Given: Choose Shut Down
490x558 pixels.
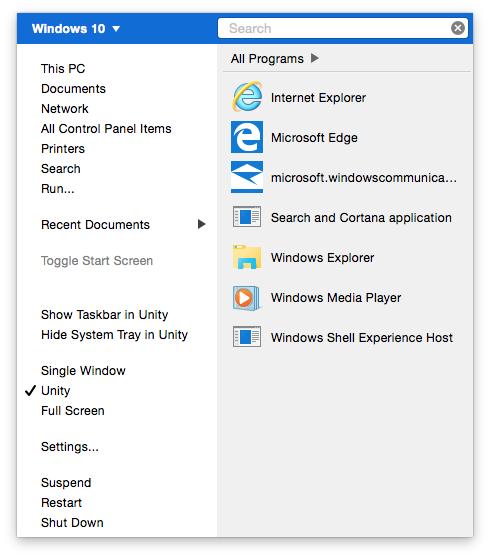Looking at the screenshot, I should (72, 523).
